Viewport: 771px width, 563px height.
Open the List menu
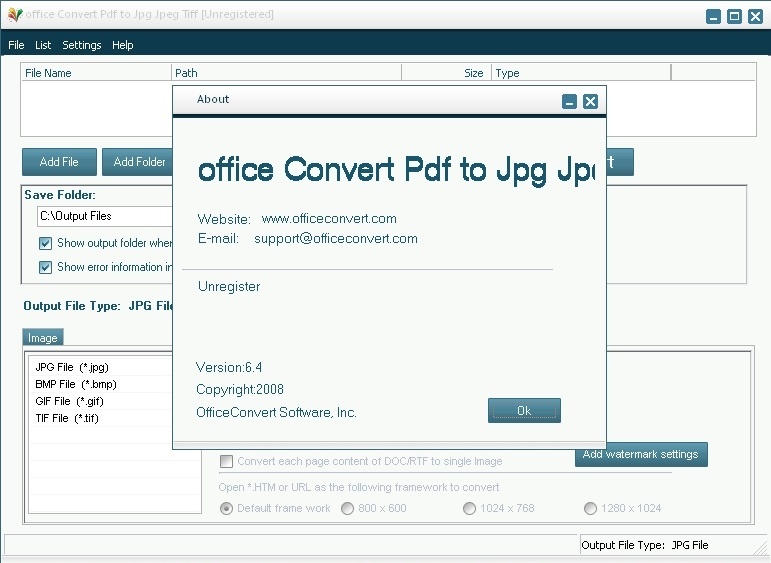[43, 45]
